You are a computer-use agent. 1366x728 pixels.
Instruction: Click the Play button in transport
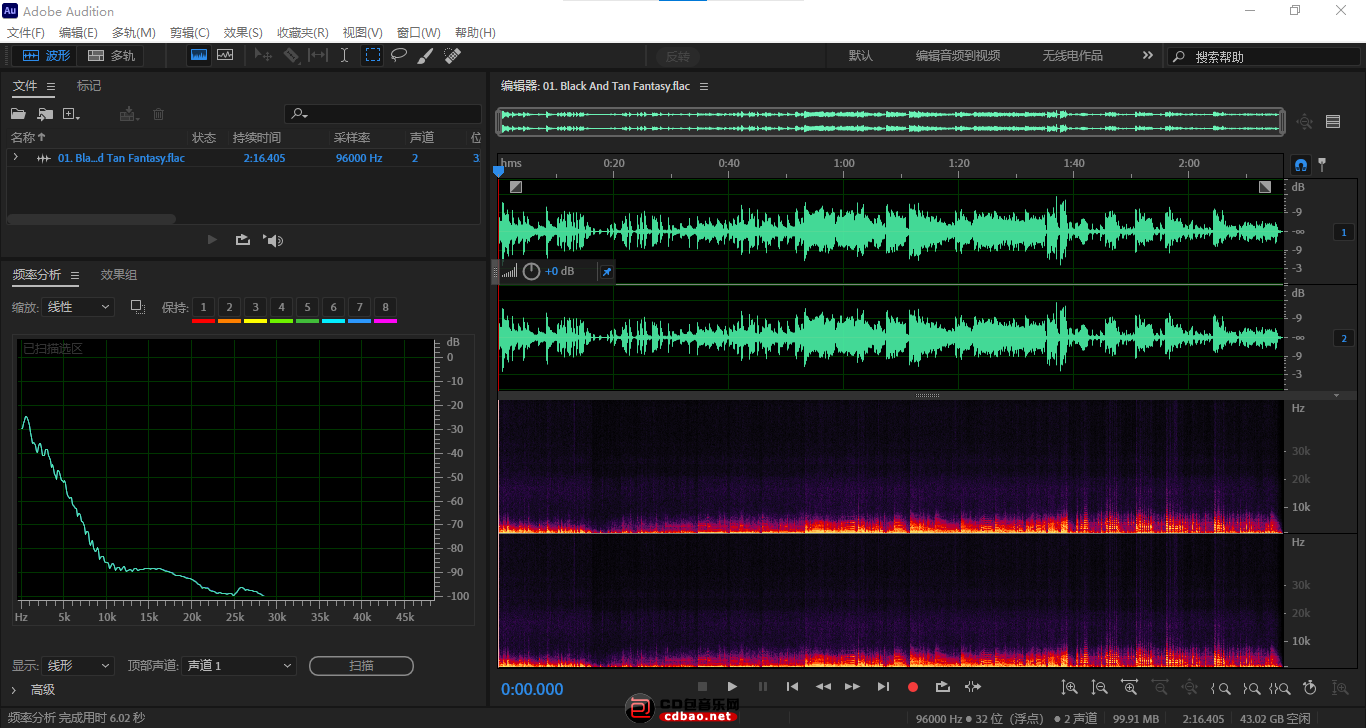(732, 687)
